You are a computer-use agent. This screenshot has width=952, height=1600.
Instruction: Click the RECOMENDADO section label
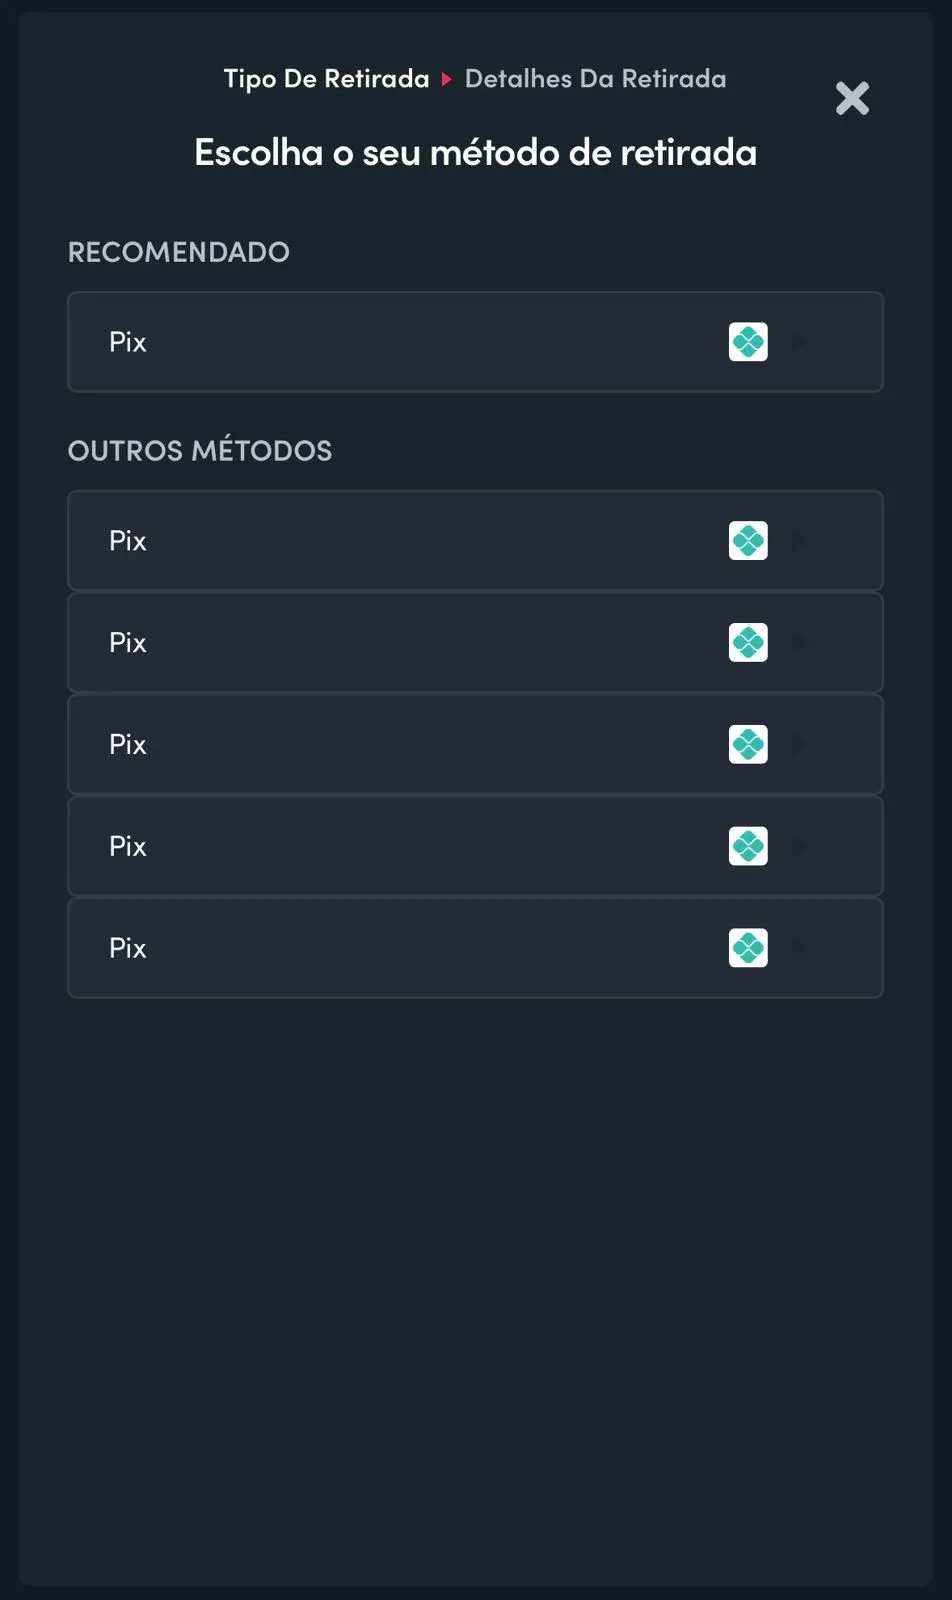178,252
